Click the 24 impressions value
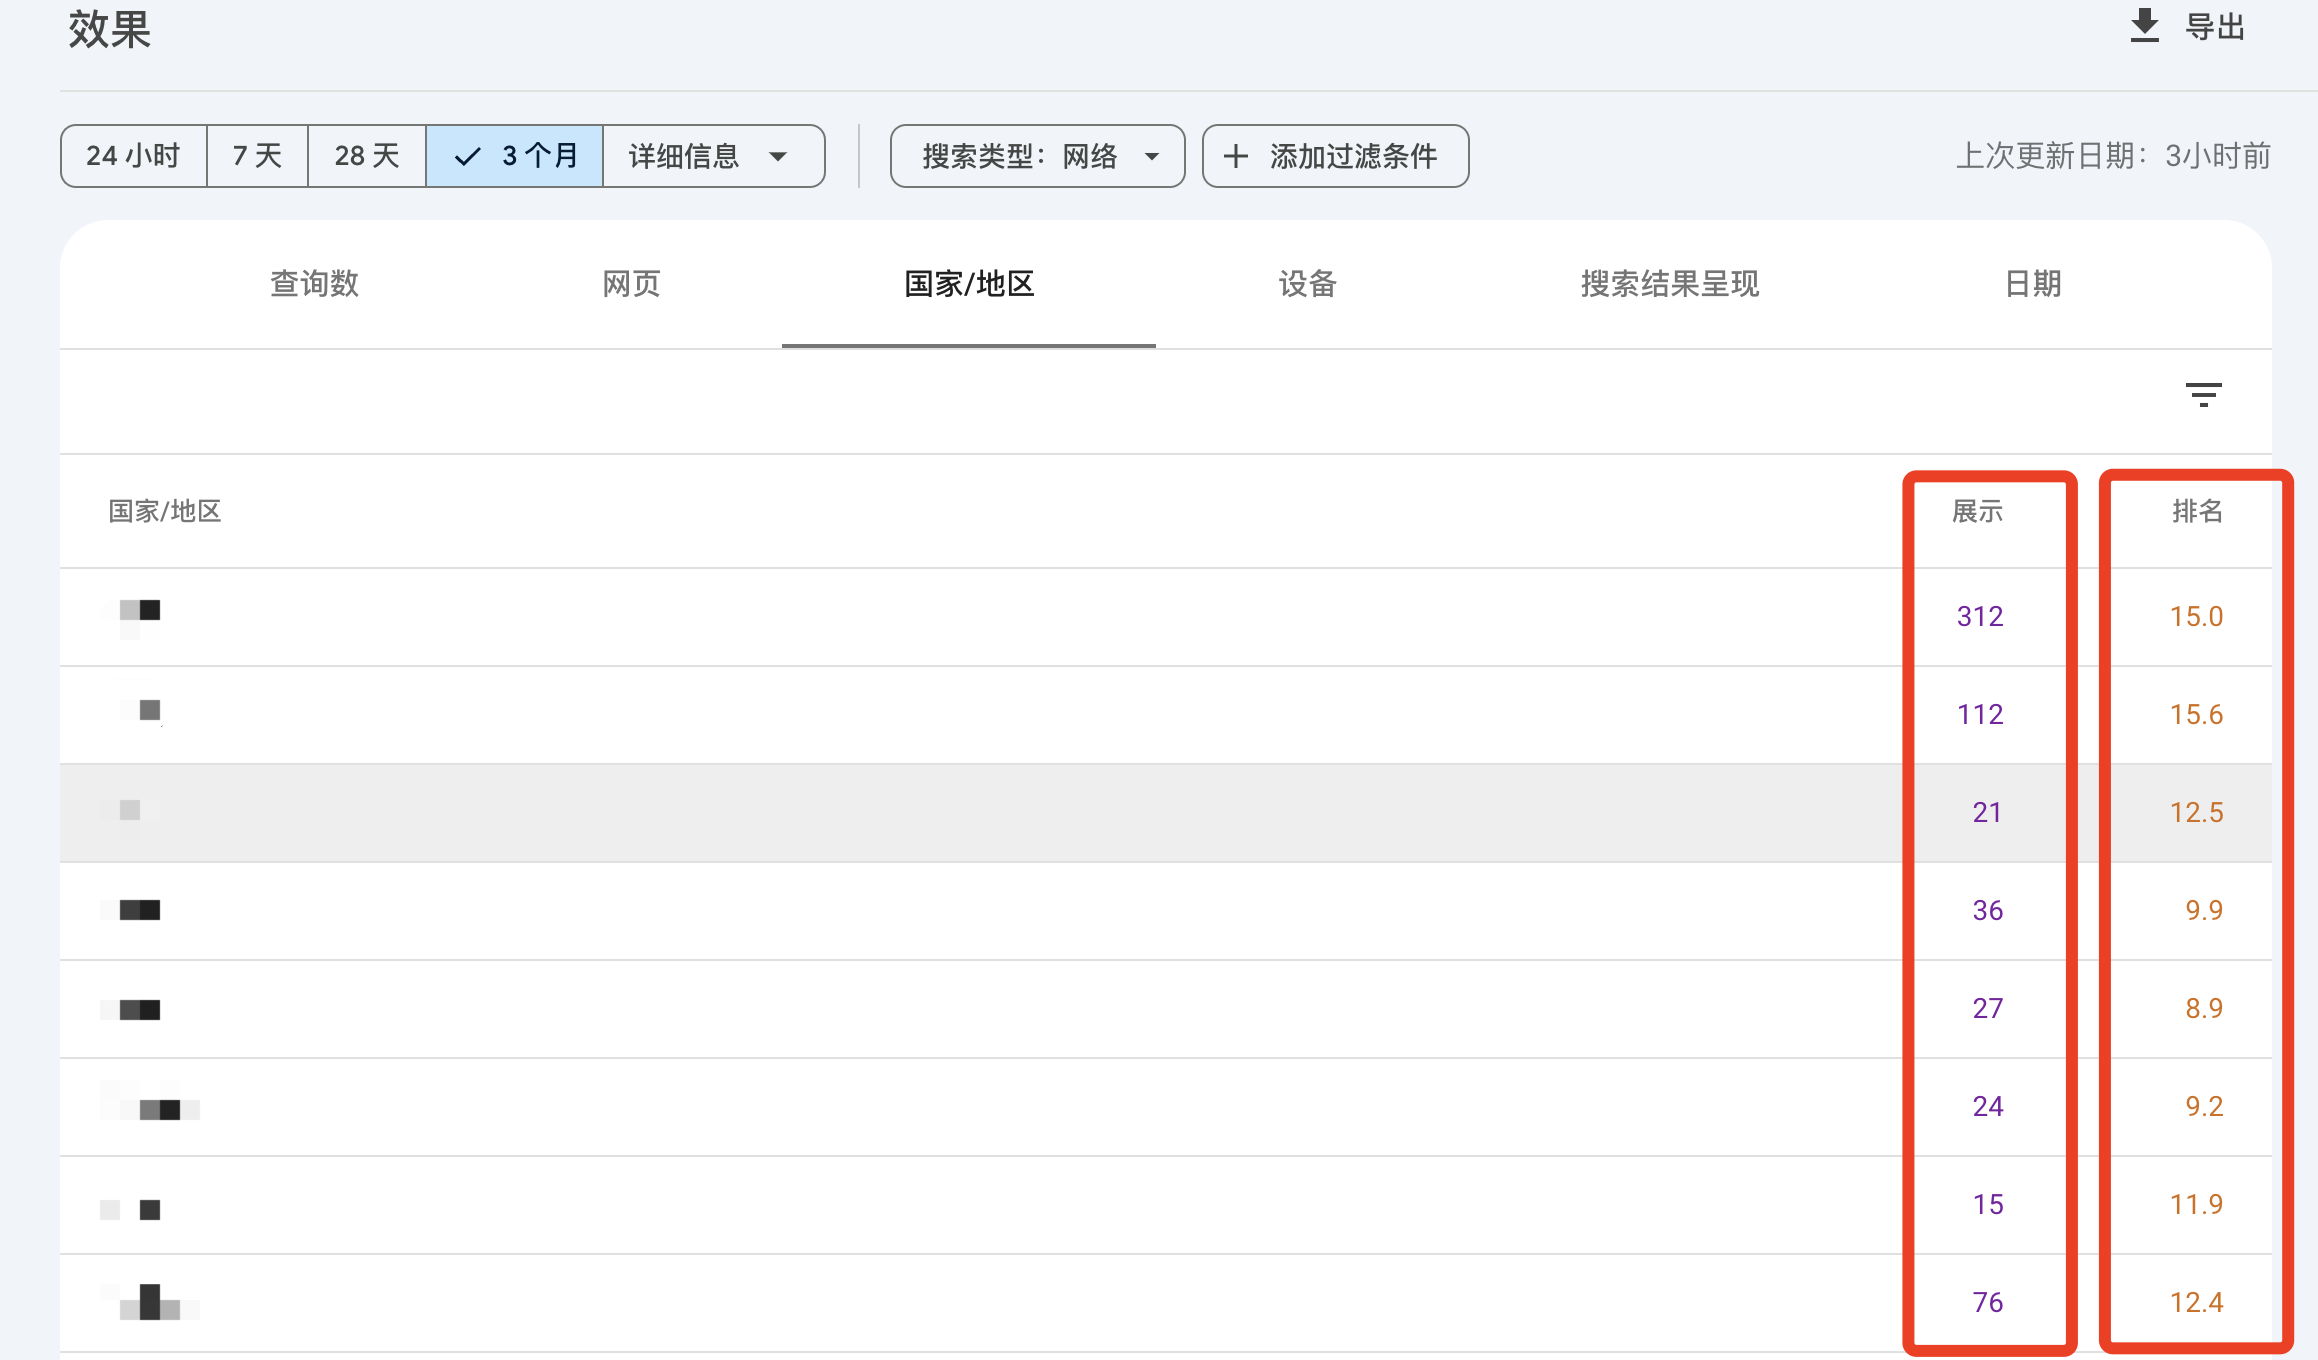 pos(1987,1106)
